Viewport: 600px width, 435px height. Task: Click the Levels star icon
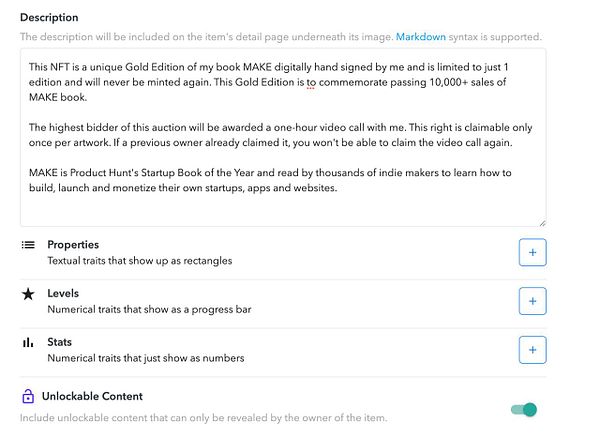pos(28,294)
